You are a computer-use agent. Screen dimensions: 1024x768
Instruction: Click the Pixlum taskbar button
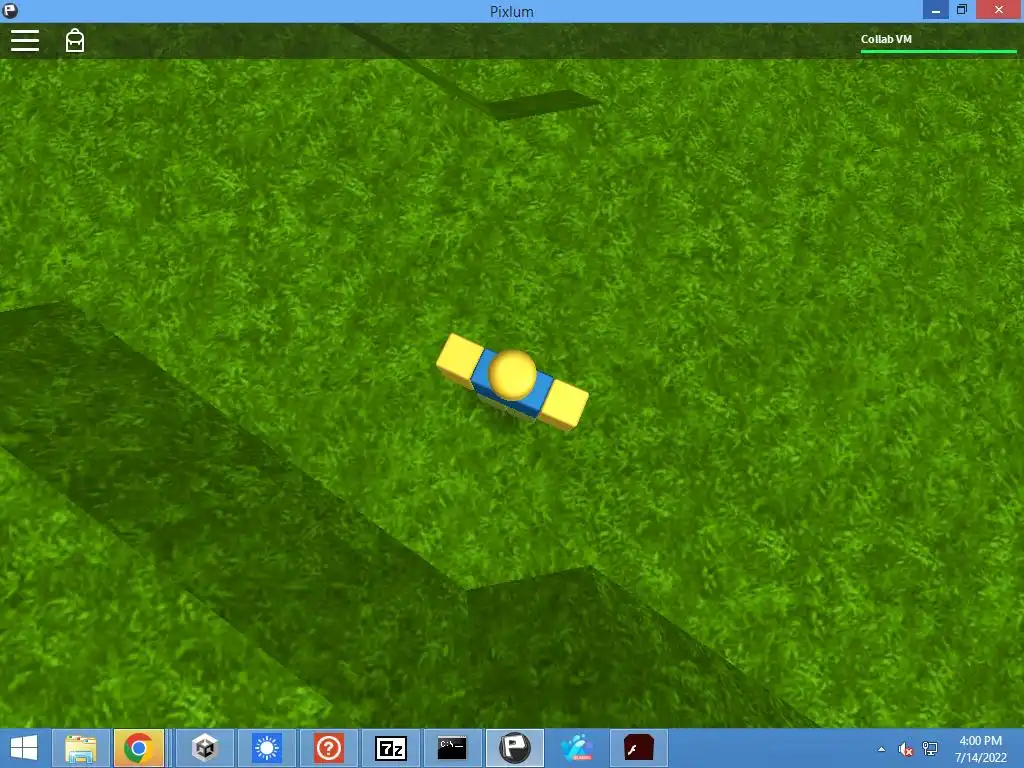[x=515, y=748]
